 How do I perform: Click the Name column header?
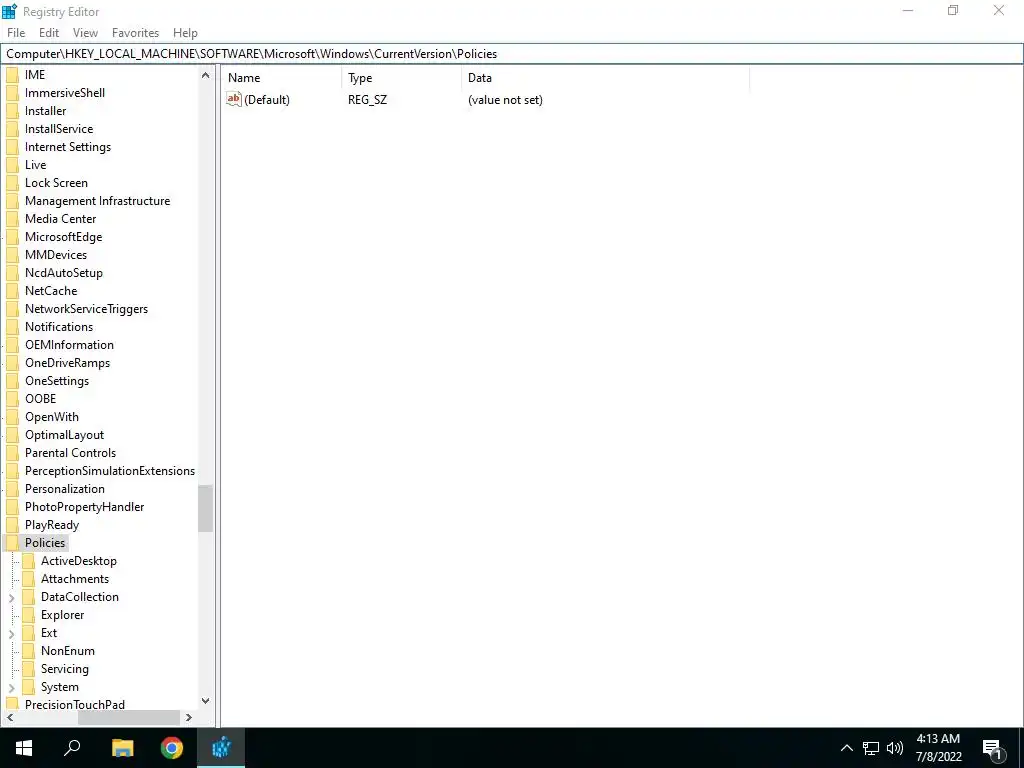281,78
